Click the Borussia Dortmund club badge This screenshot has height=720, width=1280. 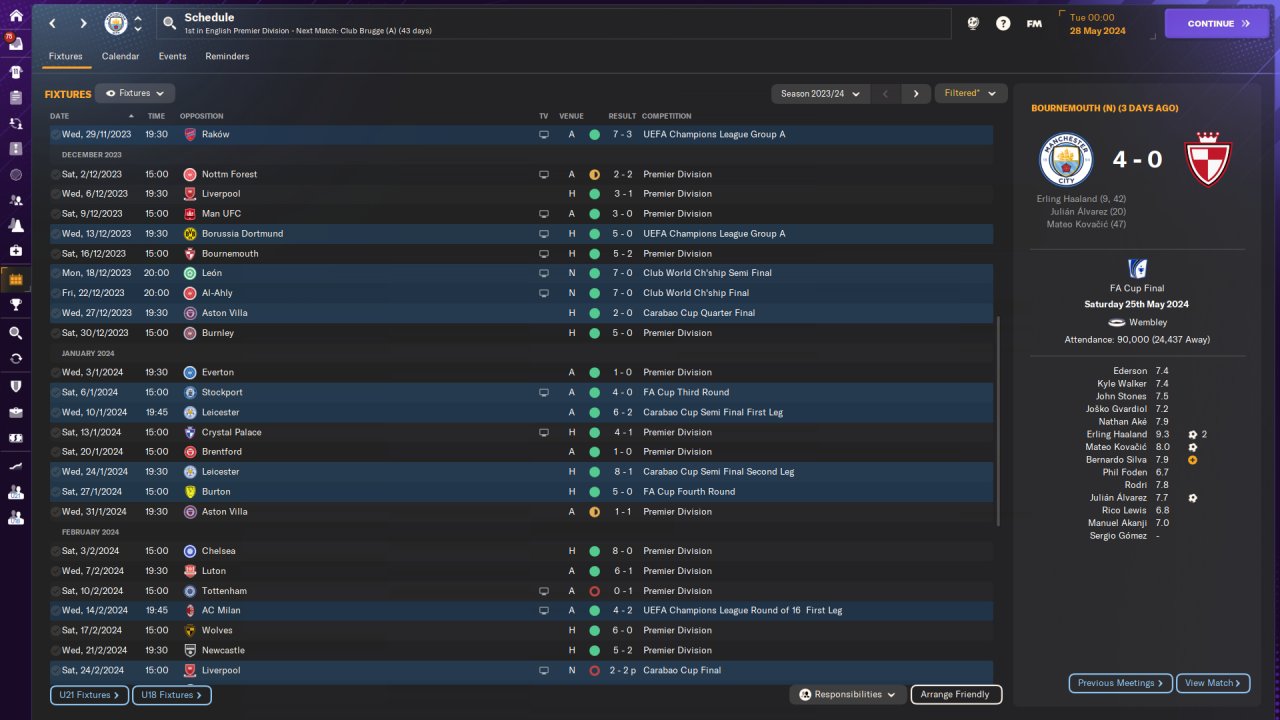click(190, 233)
